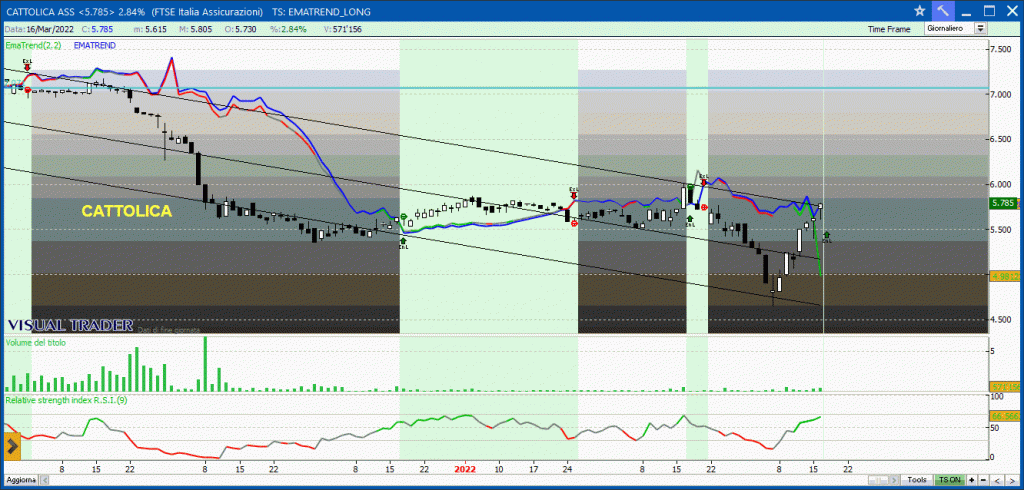1024x490 pixels.
Task: Click the Relative strength index R.S.I.(9) label
Action: [x=66, y=400]
